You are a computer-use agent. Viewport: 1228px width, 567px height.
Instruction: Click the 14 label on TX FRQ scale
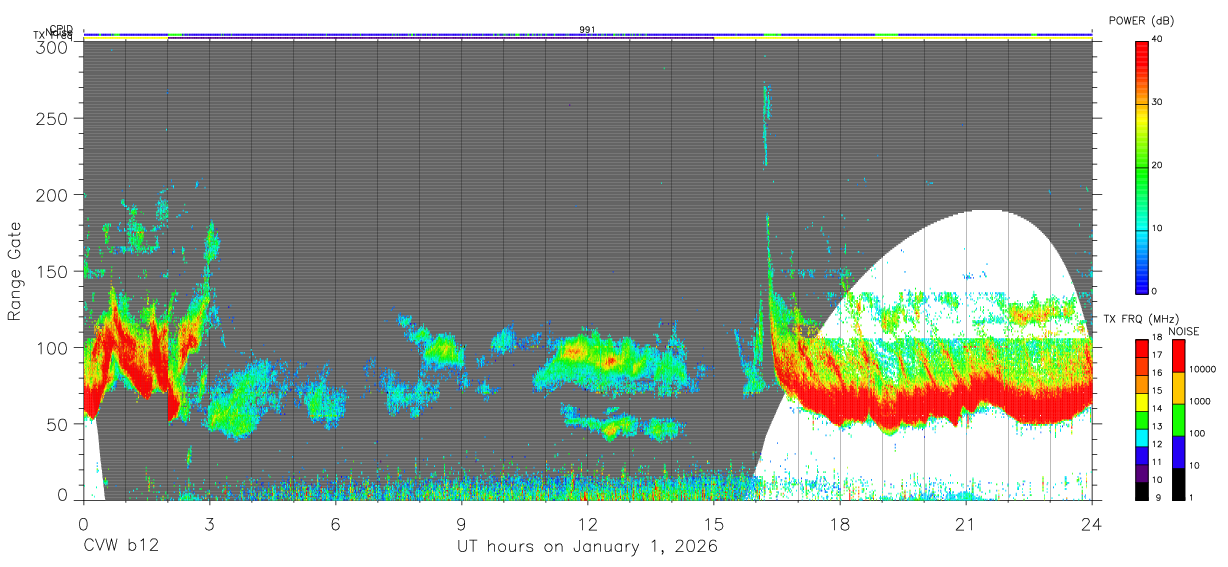click(1156, 408)
